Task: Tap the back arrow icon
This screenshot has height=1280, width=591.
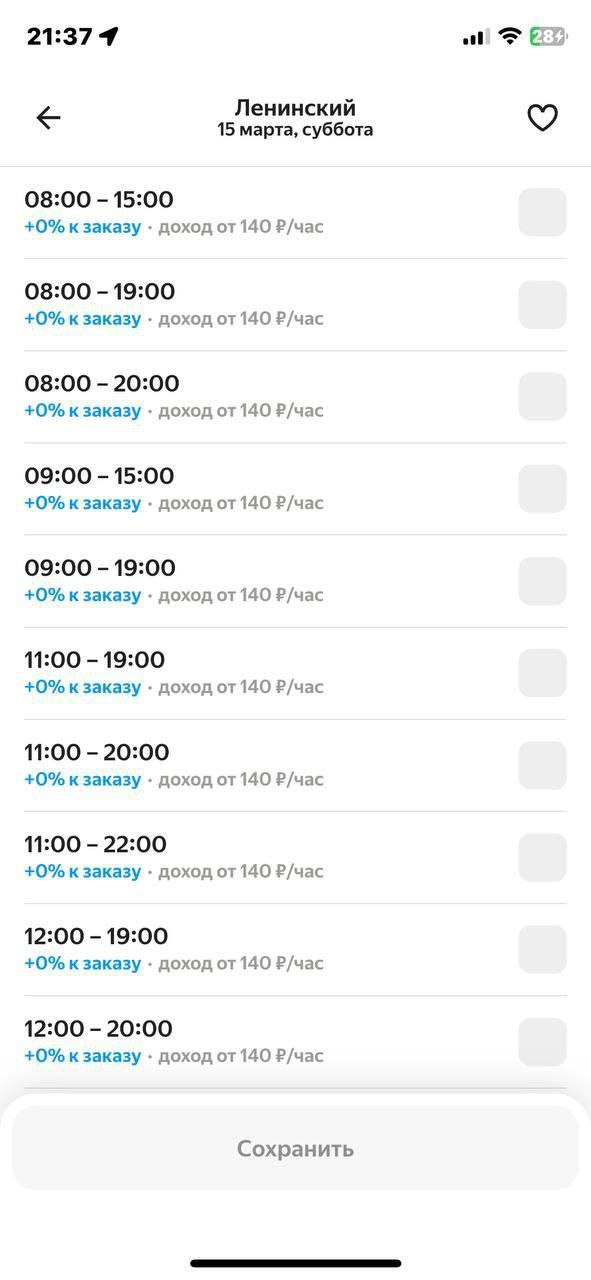Action: tap(48, 118)
